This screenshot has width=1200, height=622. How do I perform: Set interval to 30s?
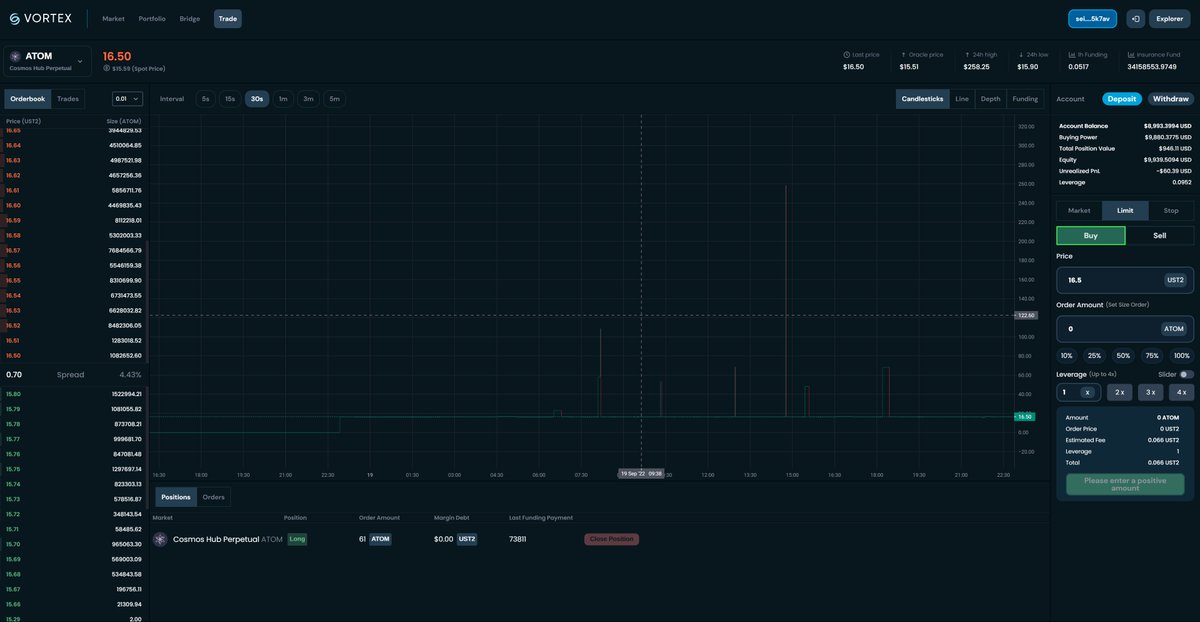[x=257, y=99]
